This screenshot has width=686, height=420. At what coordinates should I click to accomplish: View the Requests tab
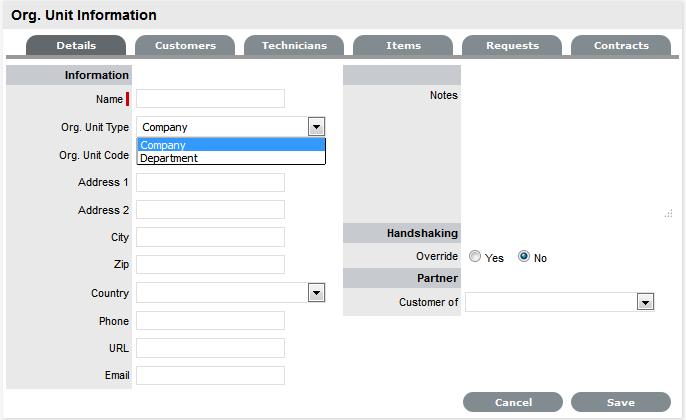(x=512, y=46)
